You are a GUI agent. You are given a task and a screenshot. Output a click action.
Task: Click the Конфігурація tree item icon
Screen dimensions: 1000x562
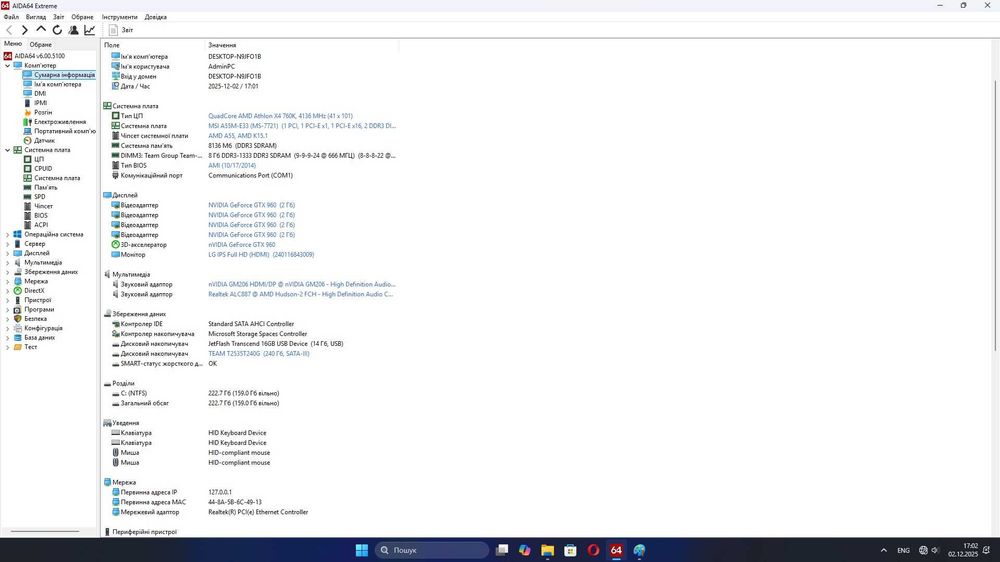17,328
